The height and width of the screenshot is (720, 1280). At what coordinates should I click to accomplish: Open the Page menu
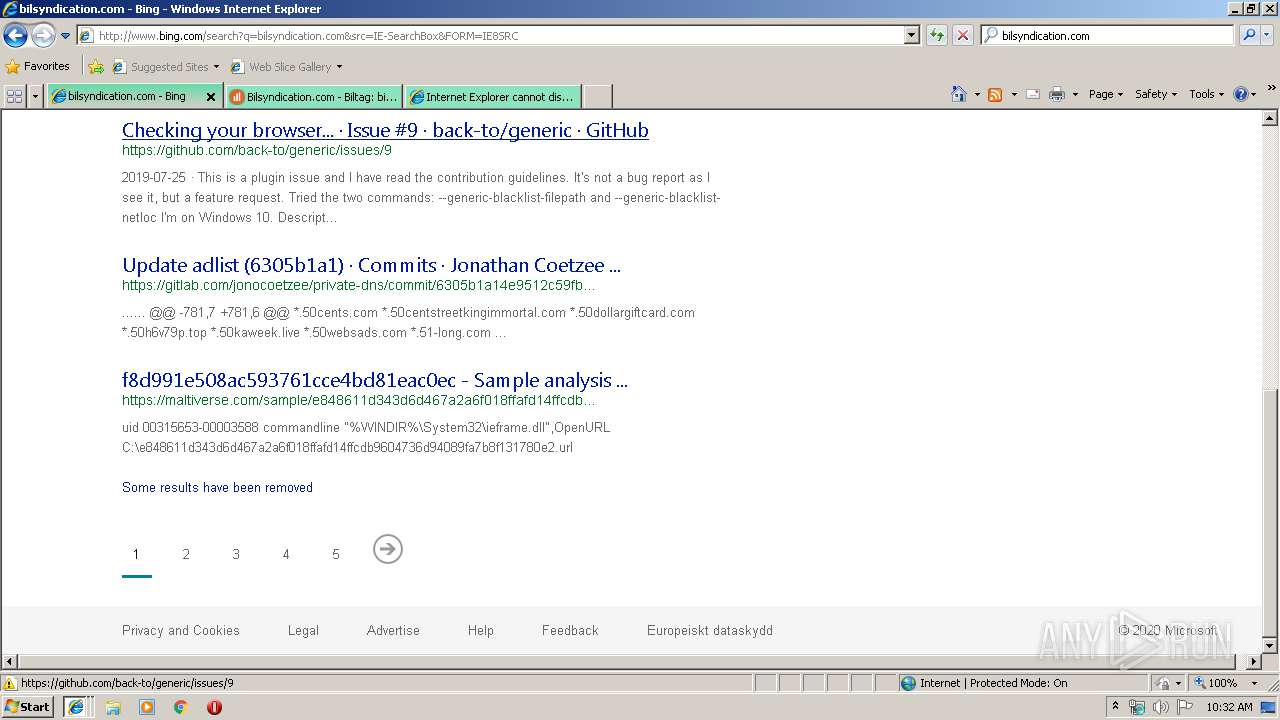click(x=1105, y=94)
